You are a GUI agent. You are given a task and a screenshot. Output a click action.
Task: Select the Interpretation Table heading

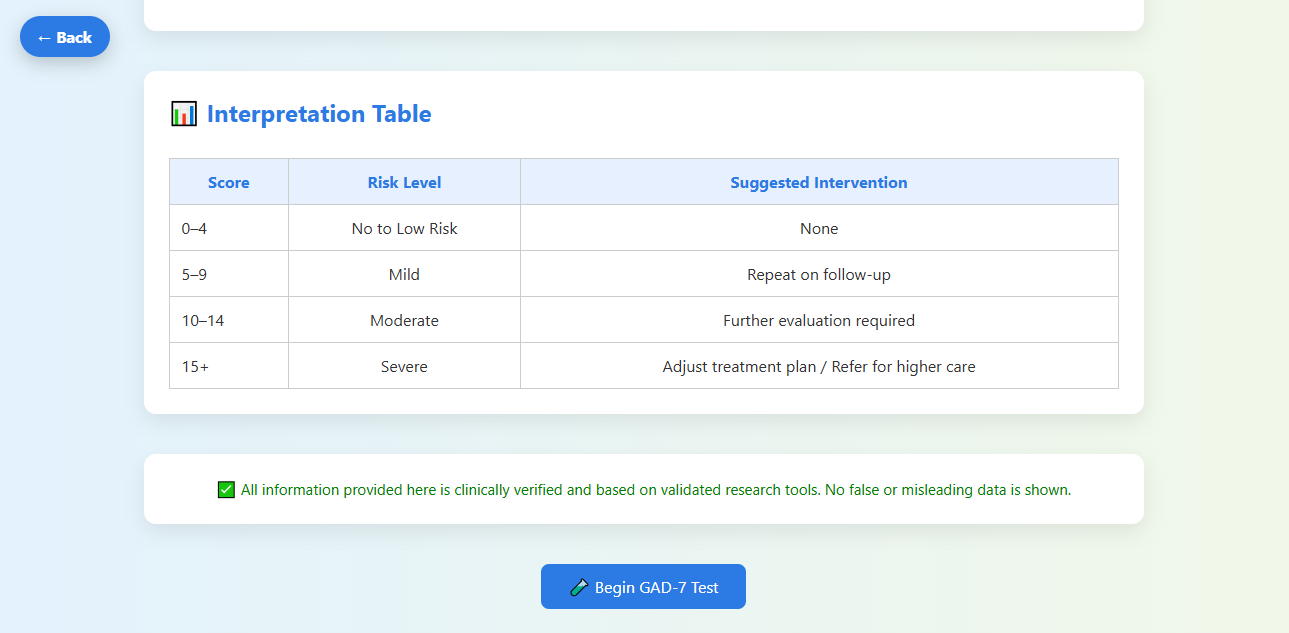[319, 114]
